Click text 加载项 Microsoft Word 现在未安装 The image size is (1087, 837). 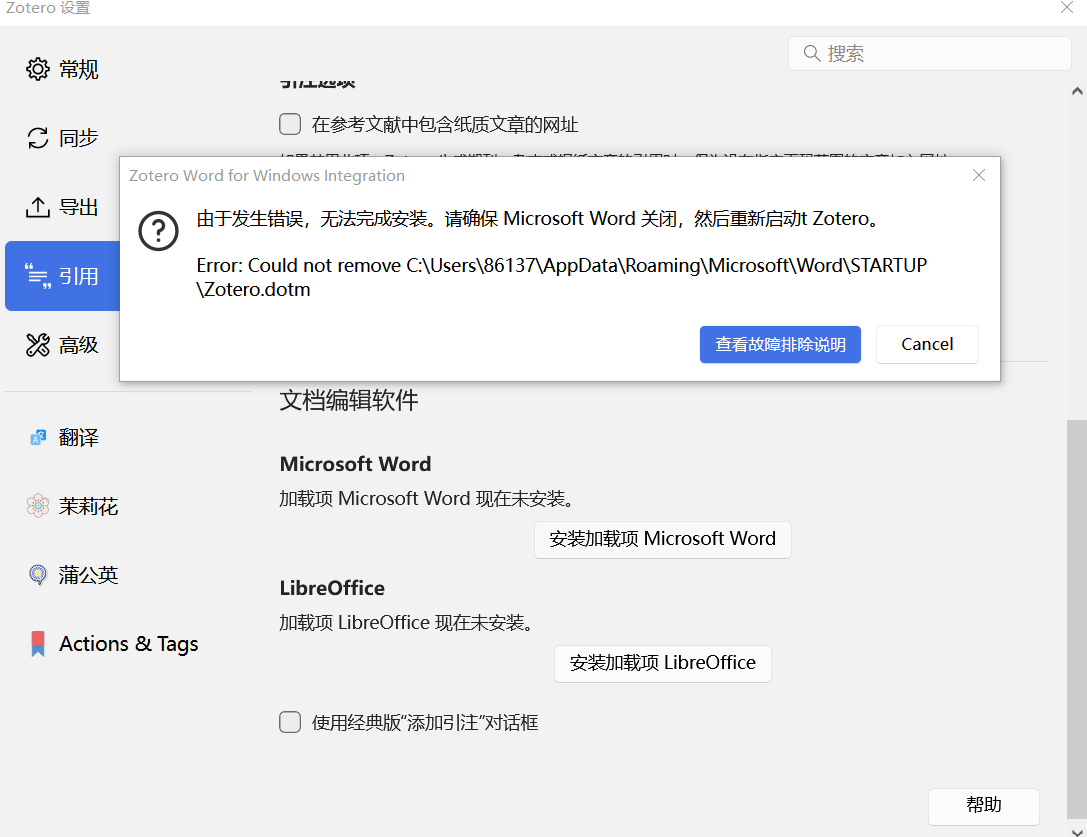[x=426, y=499]
